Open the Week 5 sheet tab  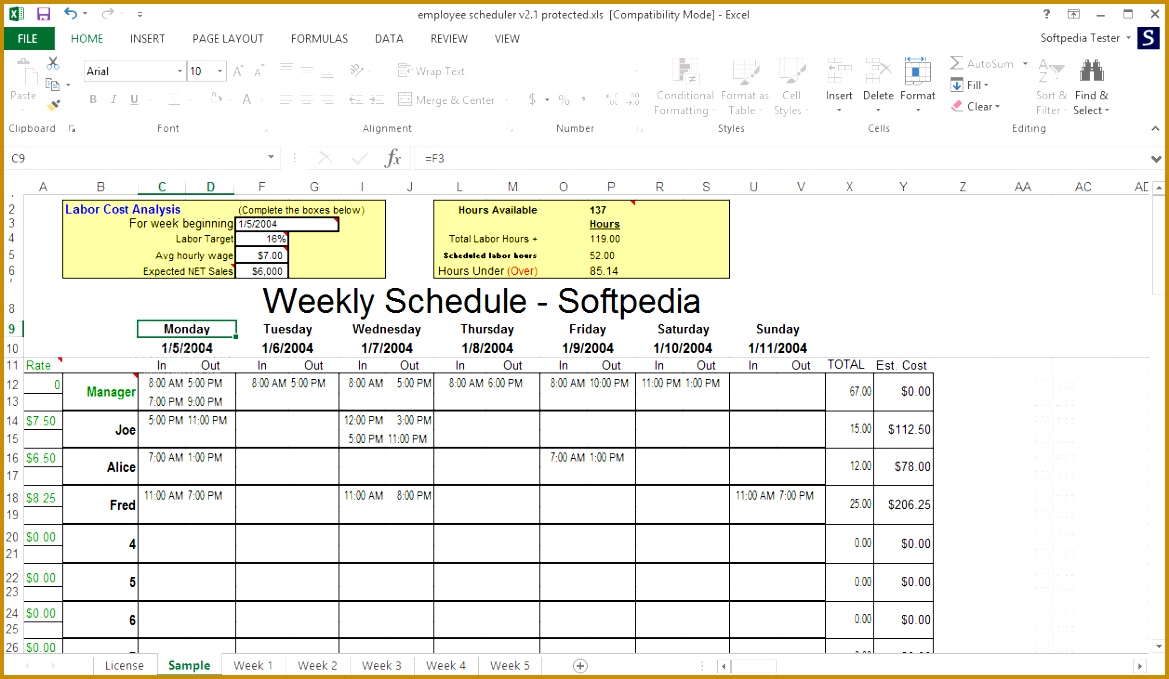point(509,666)
